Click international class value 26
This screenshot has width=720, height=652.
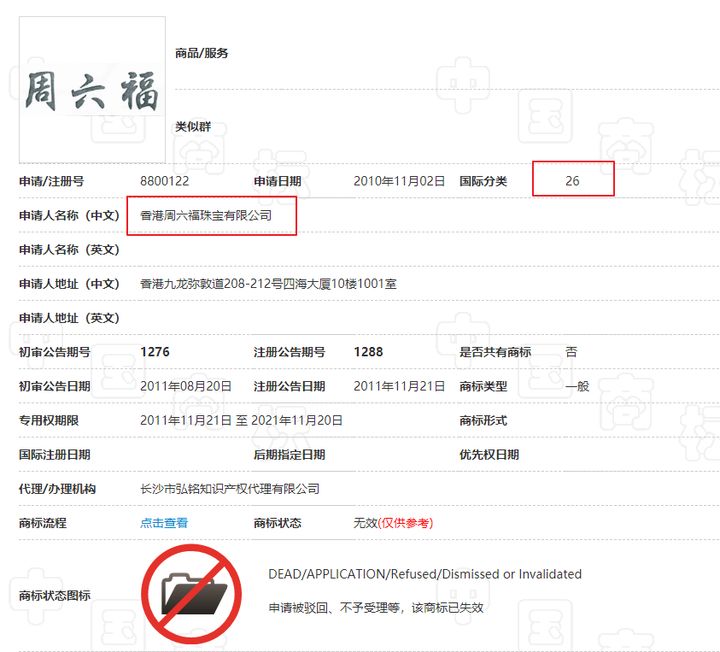coord(572,181)
